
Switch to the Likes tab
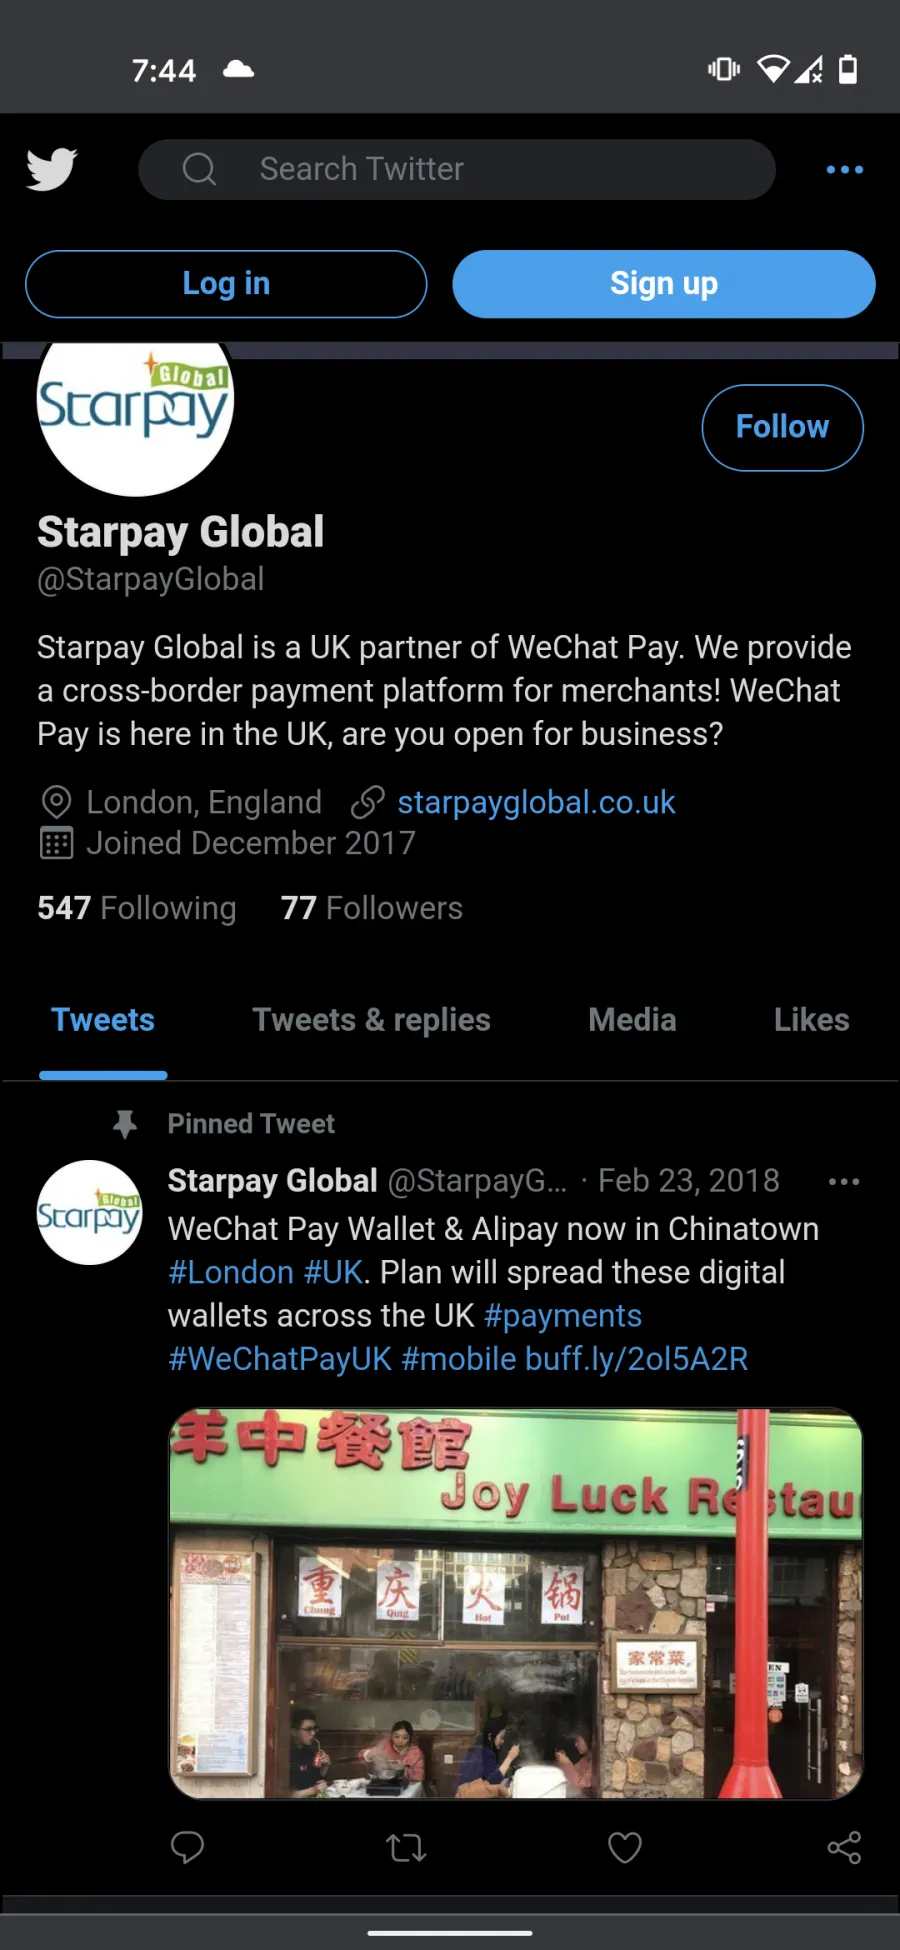point(811,1020)
